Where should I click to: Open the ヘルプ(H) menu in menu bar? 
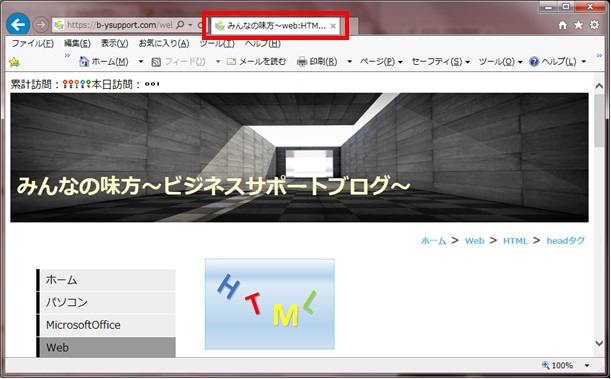(262, 43)
